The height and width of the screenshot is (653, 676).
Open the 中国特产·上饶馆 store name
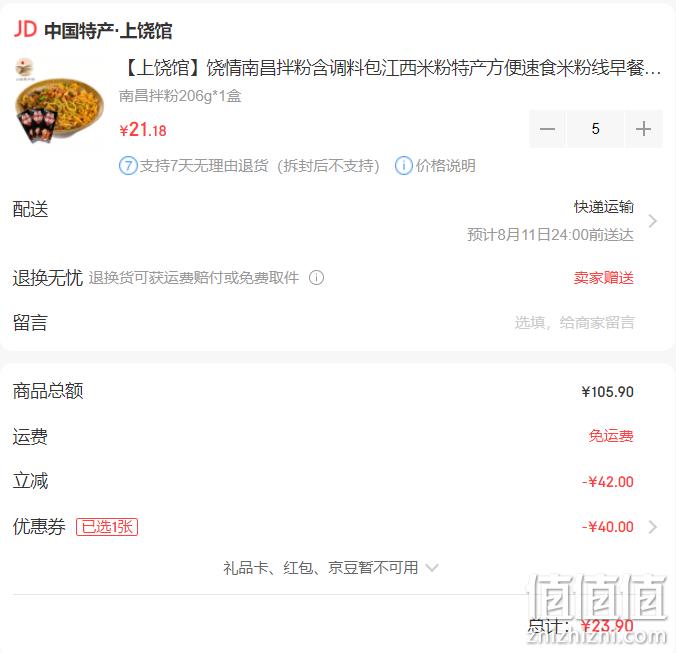click(x=108, y=31)
